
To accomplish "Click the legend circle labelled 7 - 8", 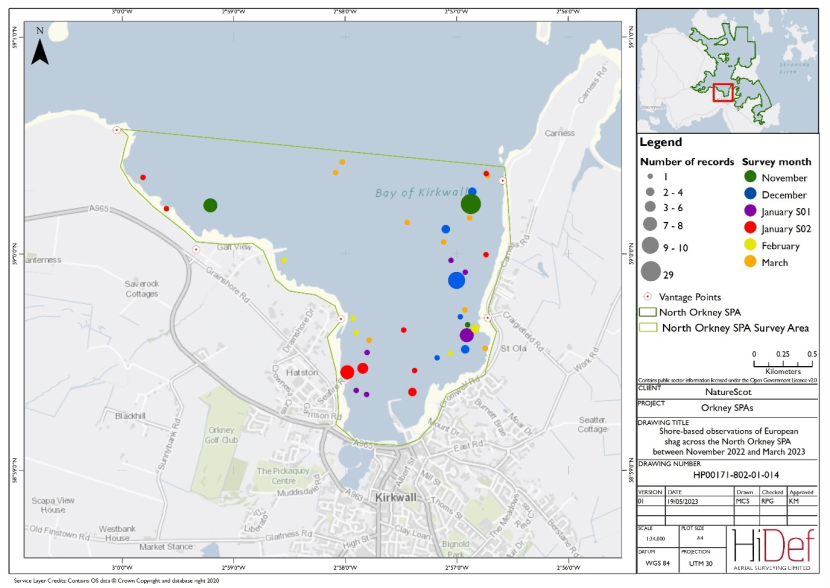I will click(650, 224).
